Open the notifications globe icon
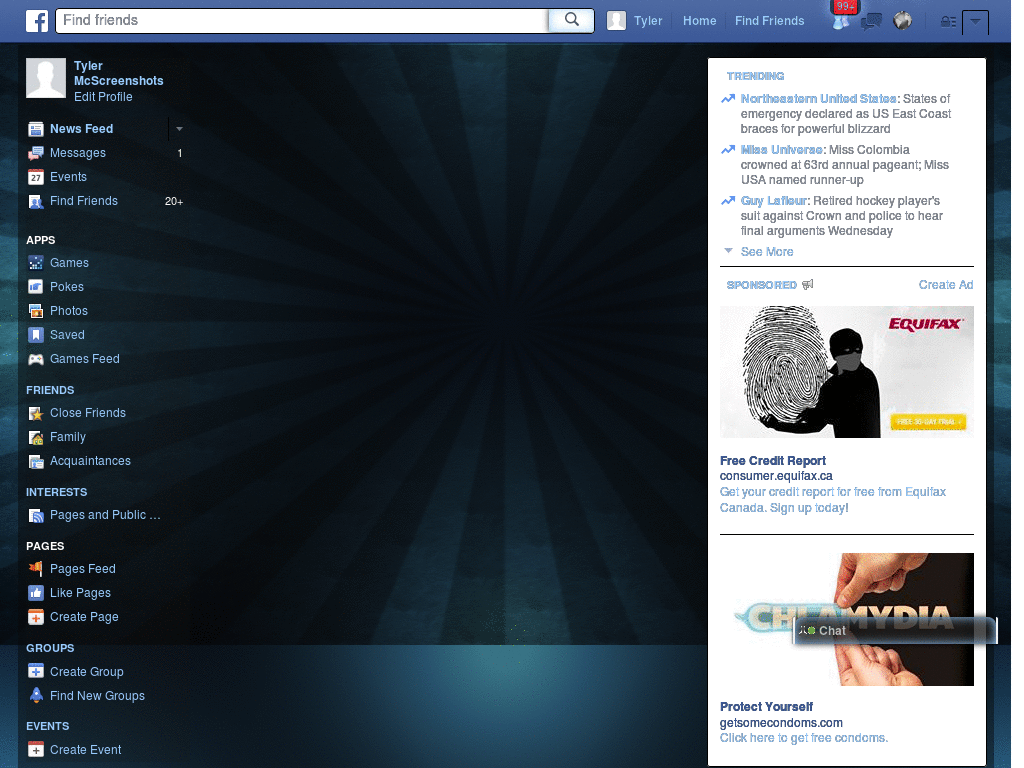The image size is (1024, 768). [903, 21]
